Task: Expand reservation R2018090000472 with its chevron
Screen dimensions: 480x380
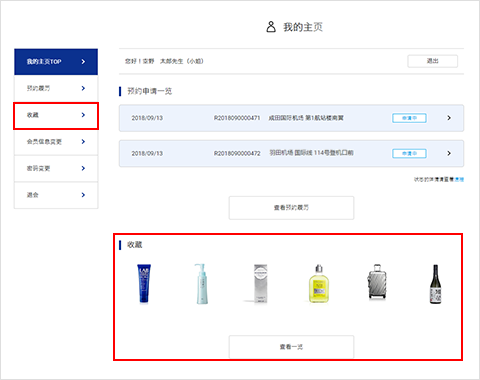Action: pos(449,153)
